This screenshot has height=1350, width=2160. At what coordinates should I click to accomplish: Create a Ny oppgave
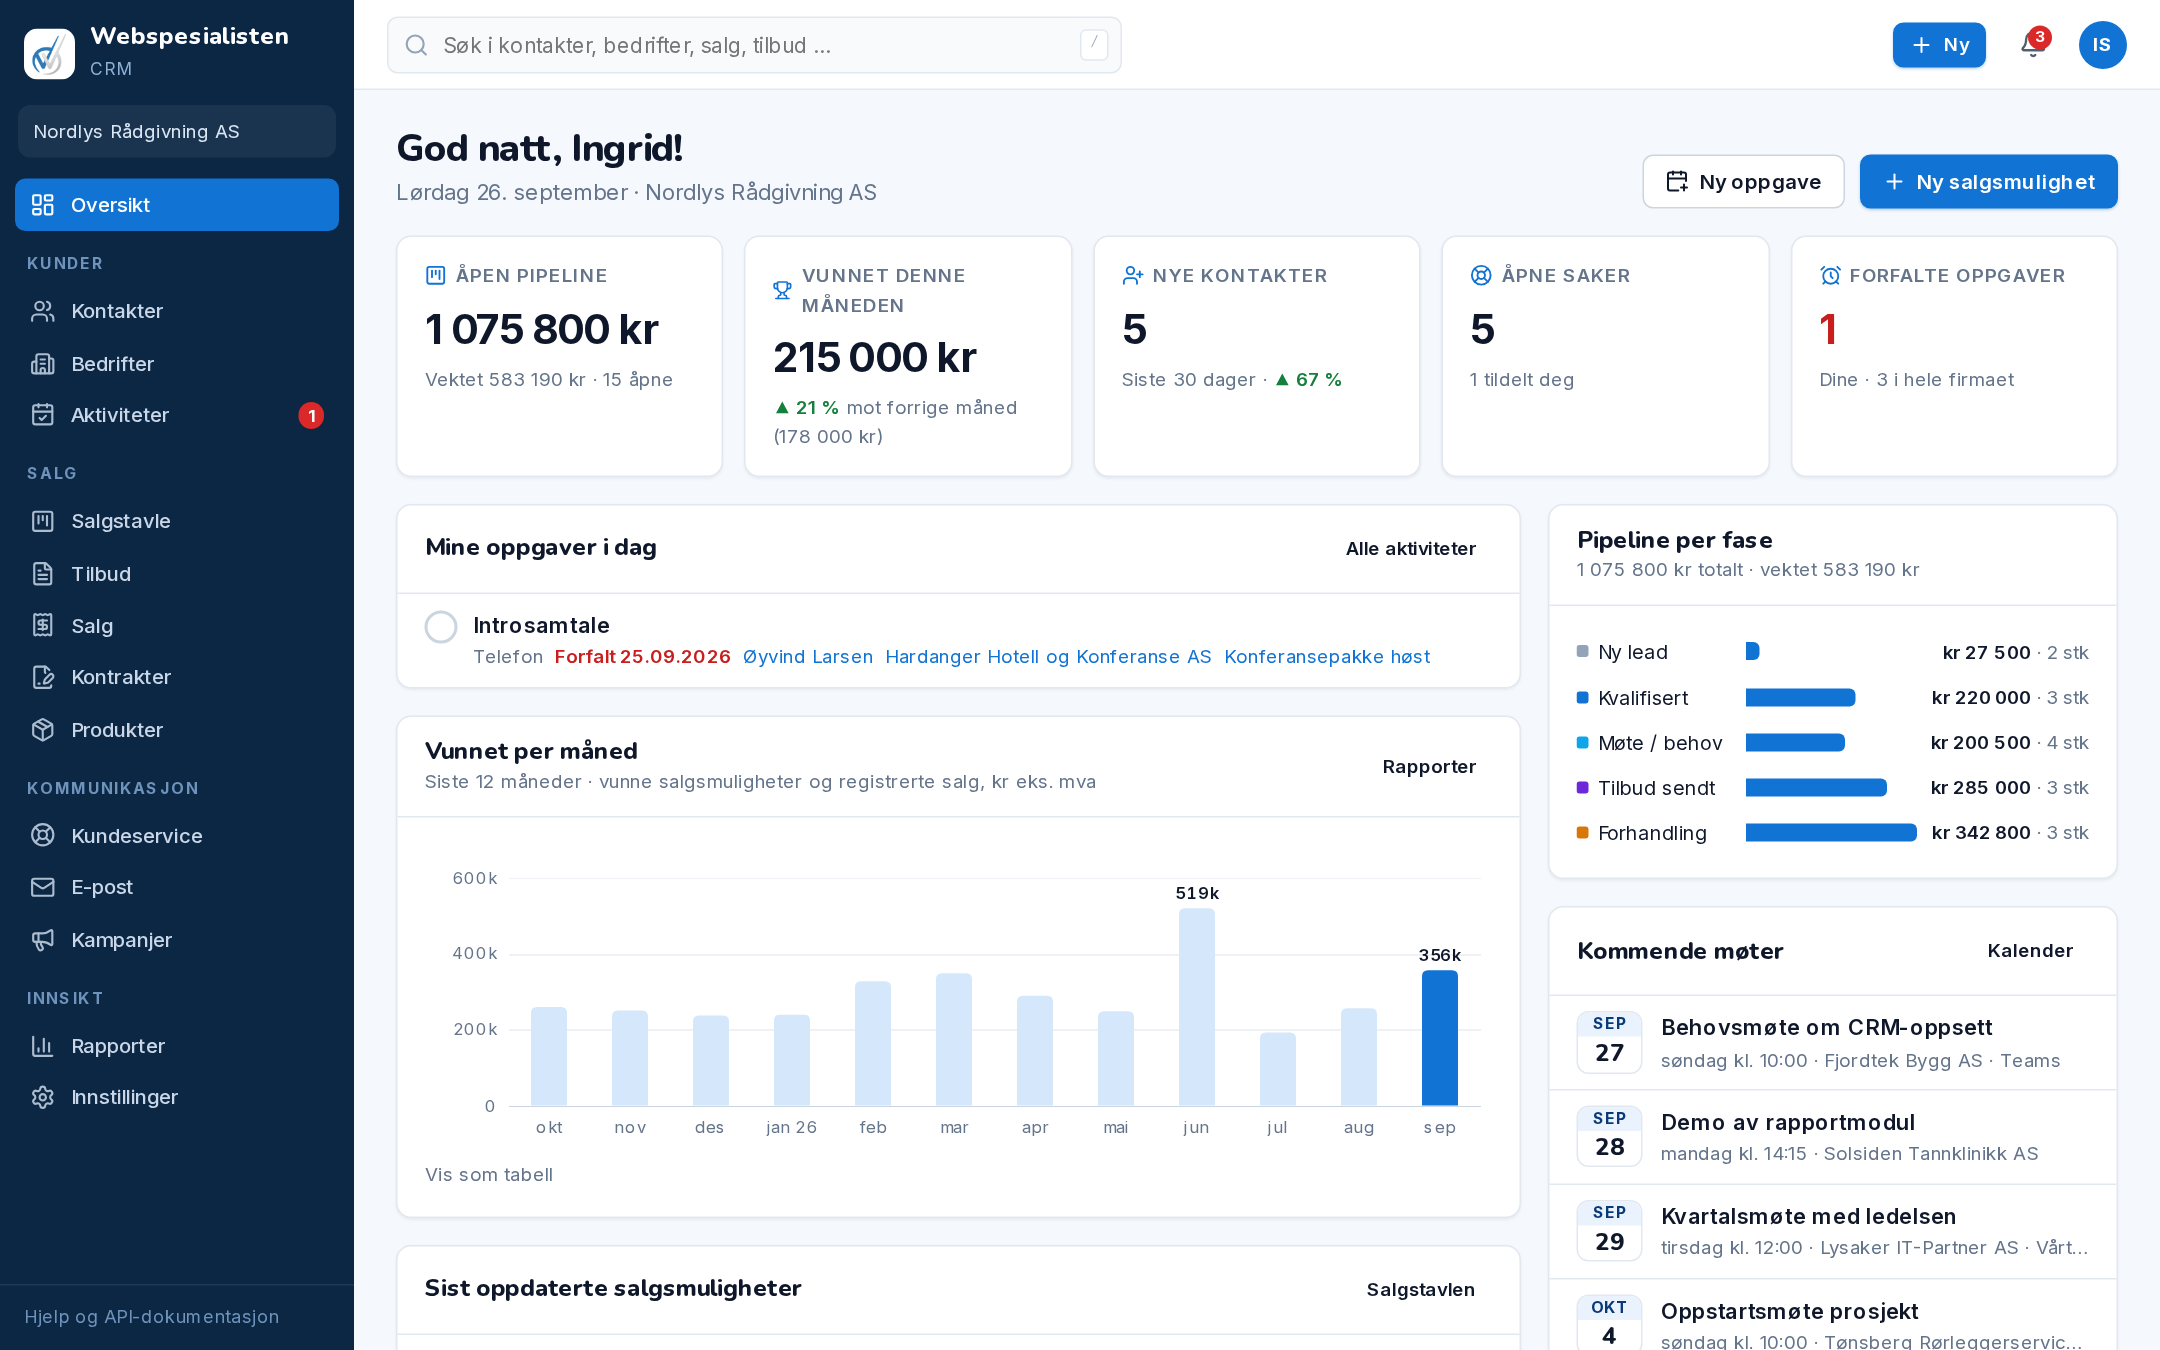point(1743,182)
